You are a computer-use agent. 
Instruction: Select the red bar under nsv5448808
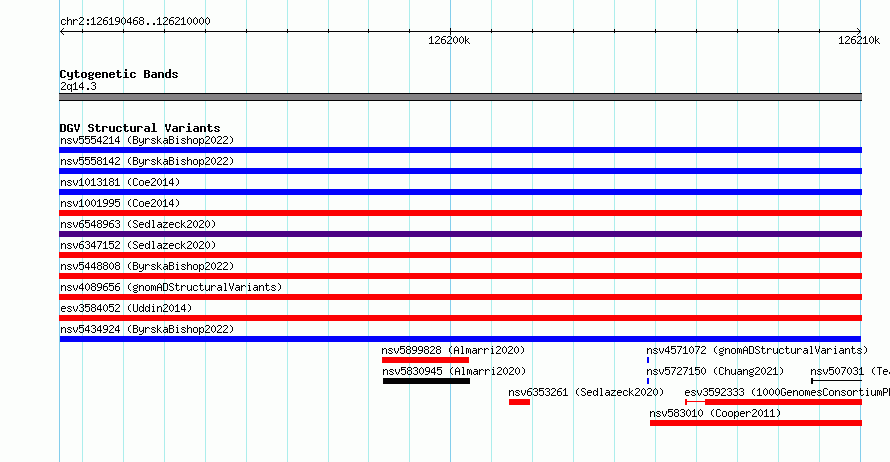click(460, 276)
